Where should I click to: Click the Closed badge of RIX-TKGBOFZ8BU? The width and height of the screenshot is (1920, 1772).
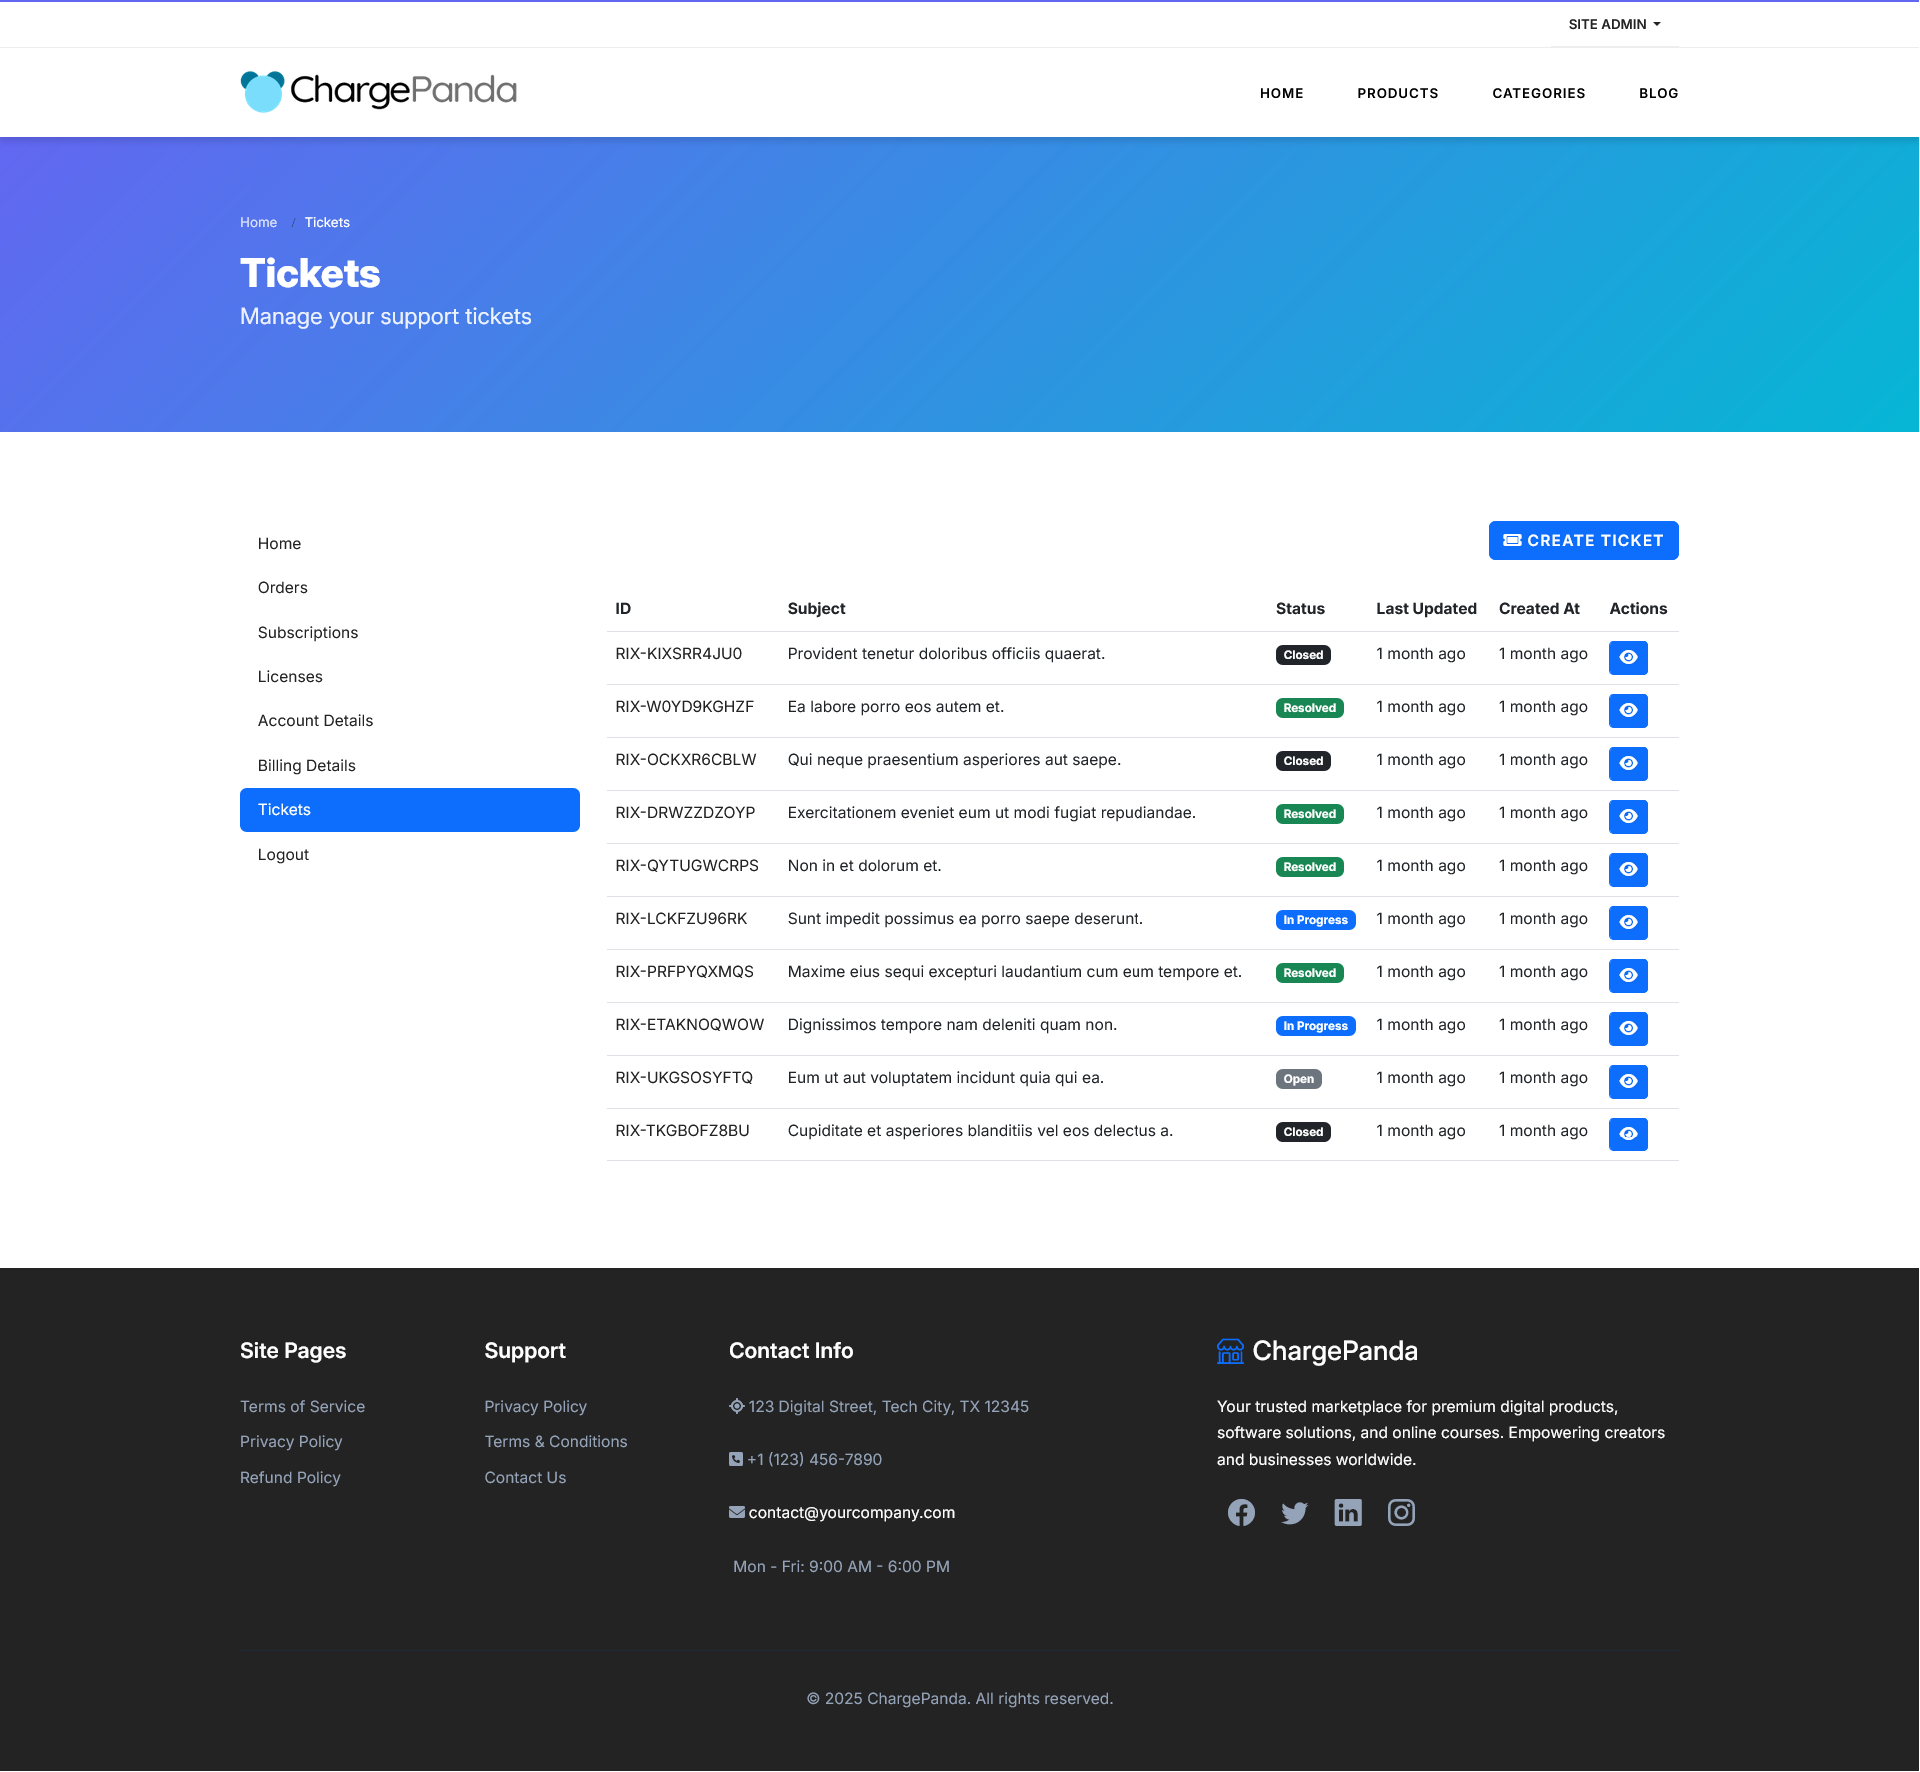[1303, 1132]
